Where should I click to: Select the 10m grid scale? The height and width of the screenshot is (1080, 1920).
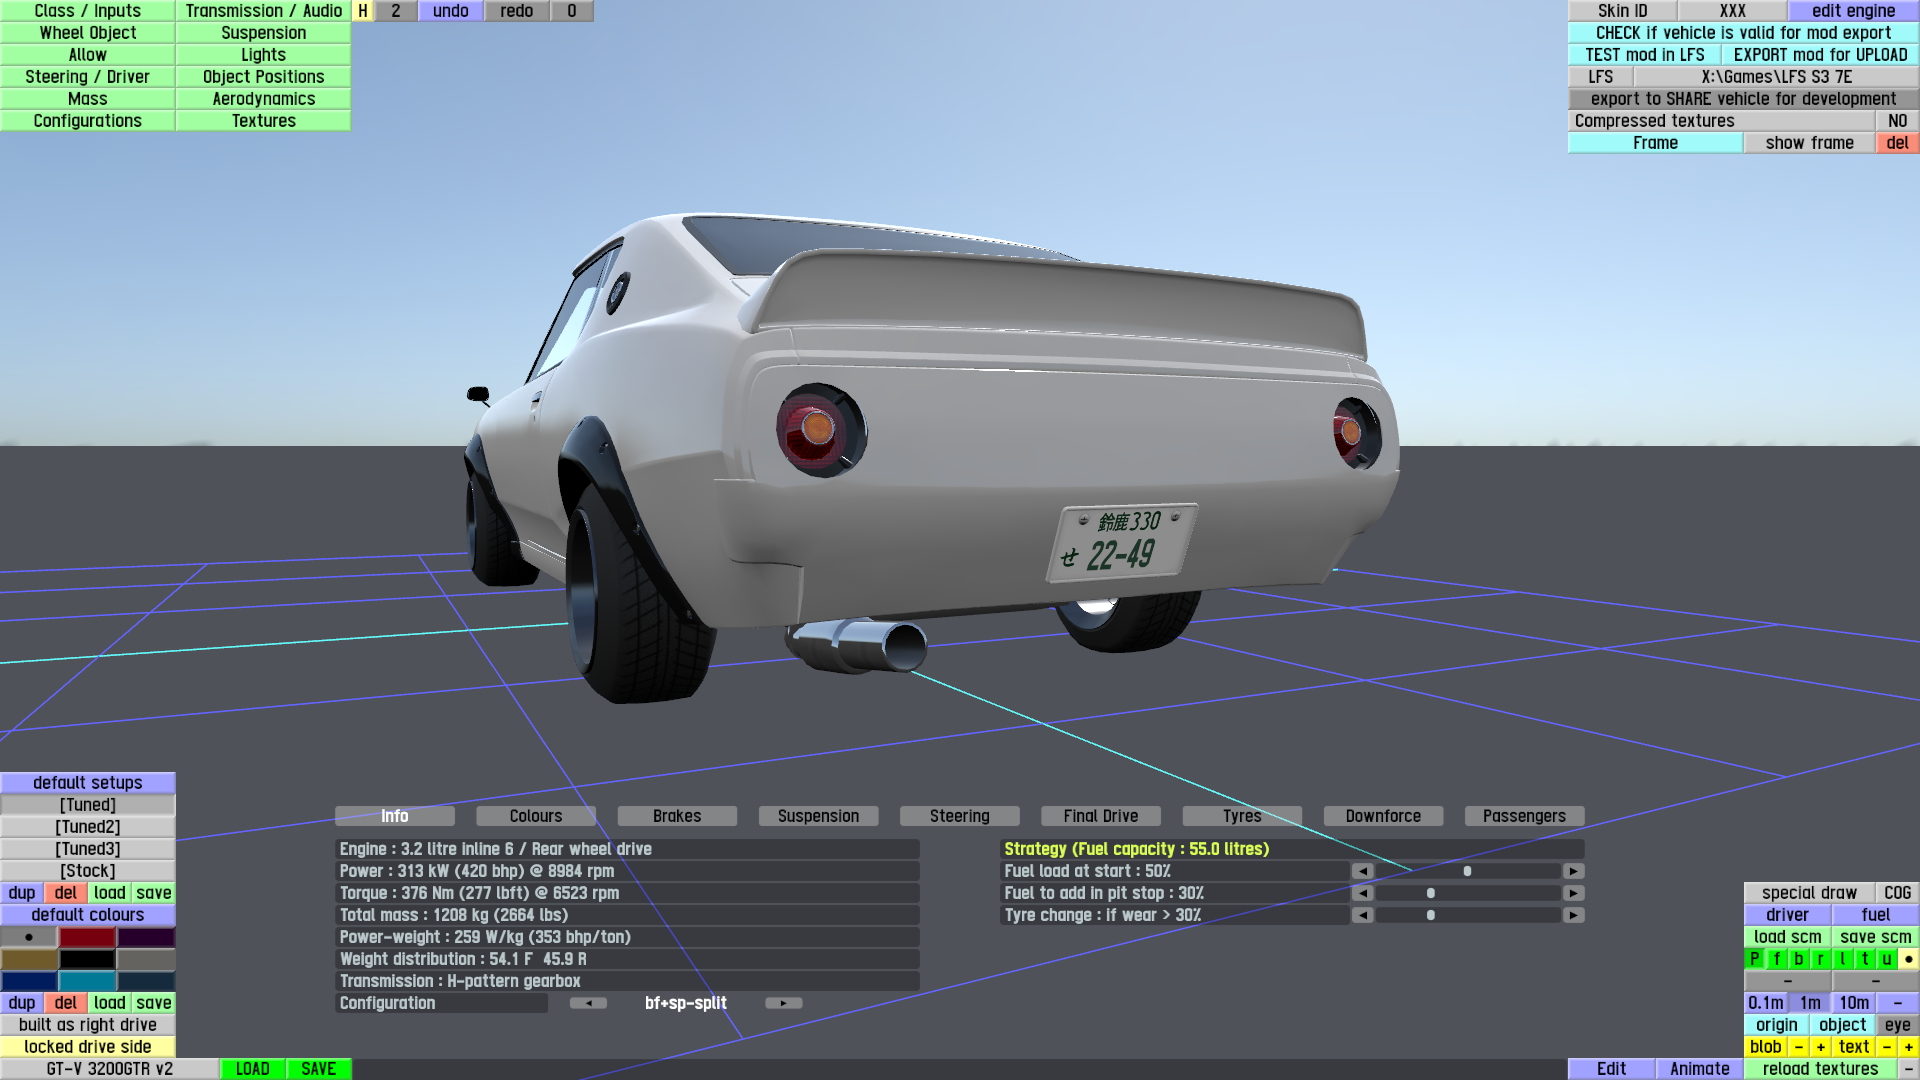(x=1853, y=1003)
